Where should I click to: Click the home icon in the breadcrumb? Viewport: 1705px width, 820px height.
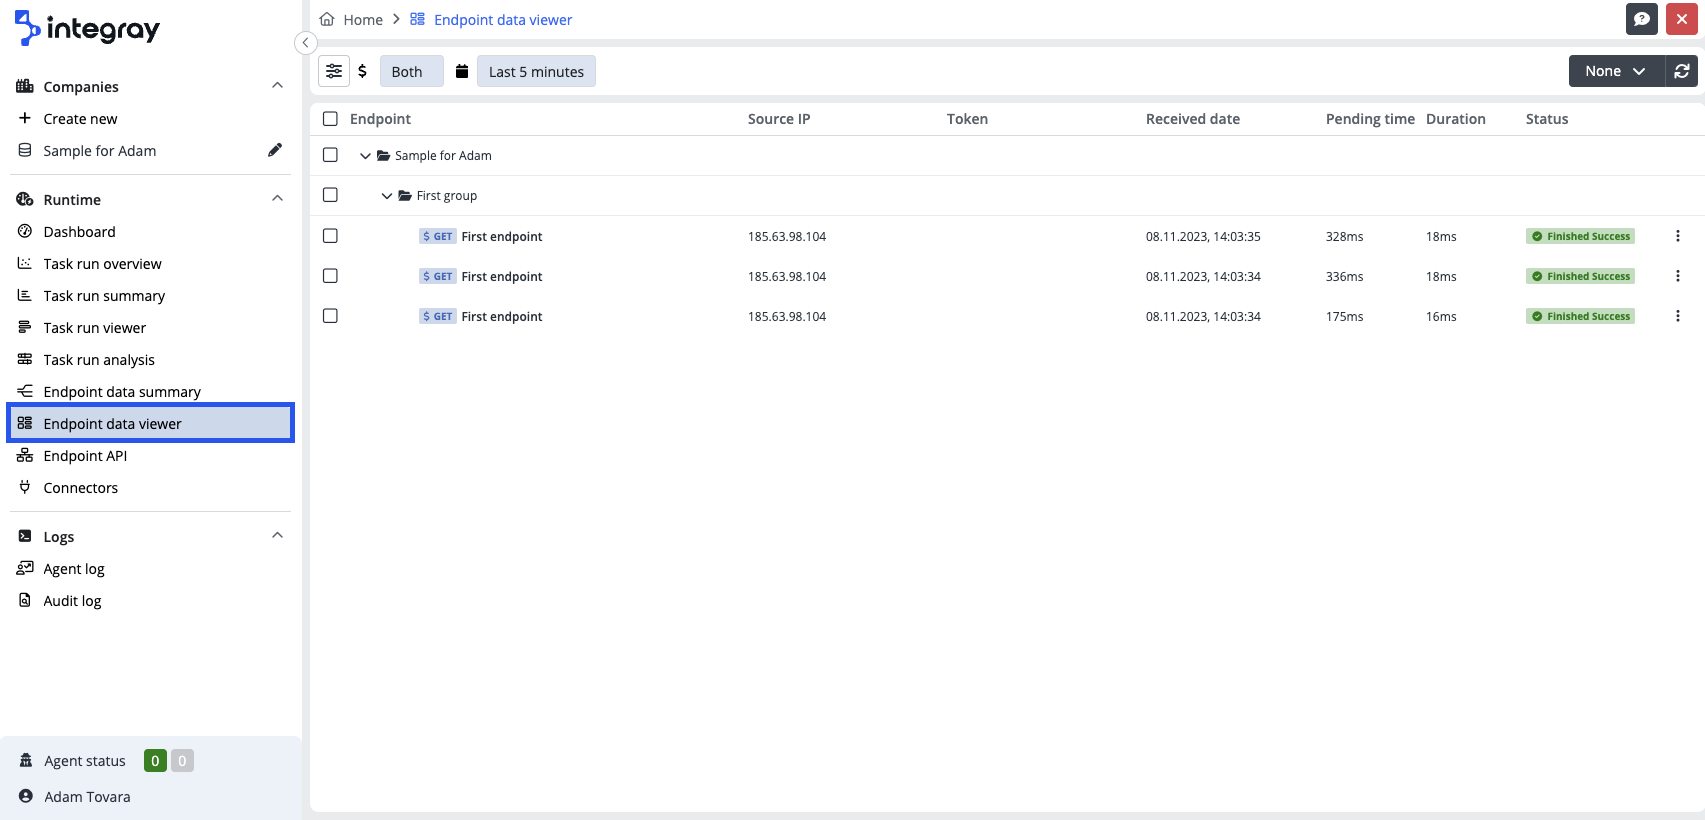[327, 19]
